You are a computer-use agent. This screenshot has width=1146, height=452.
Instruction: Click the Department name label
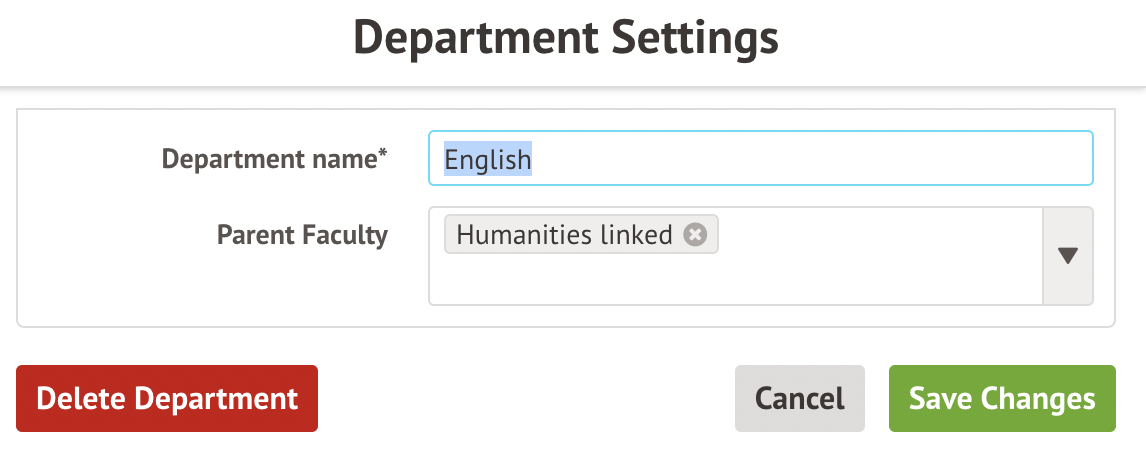(x=269, y=158)
